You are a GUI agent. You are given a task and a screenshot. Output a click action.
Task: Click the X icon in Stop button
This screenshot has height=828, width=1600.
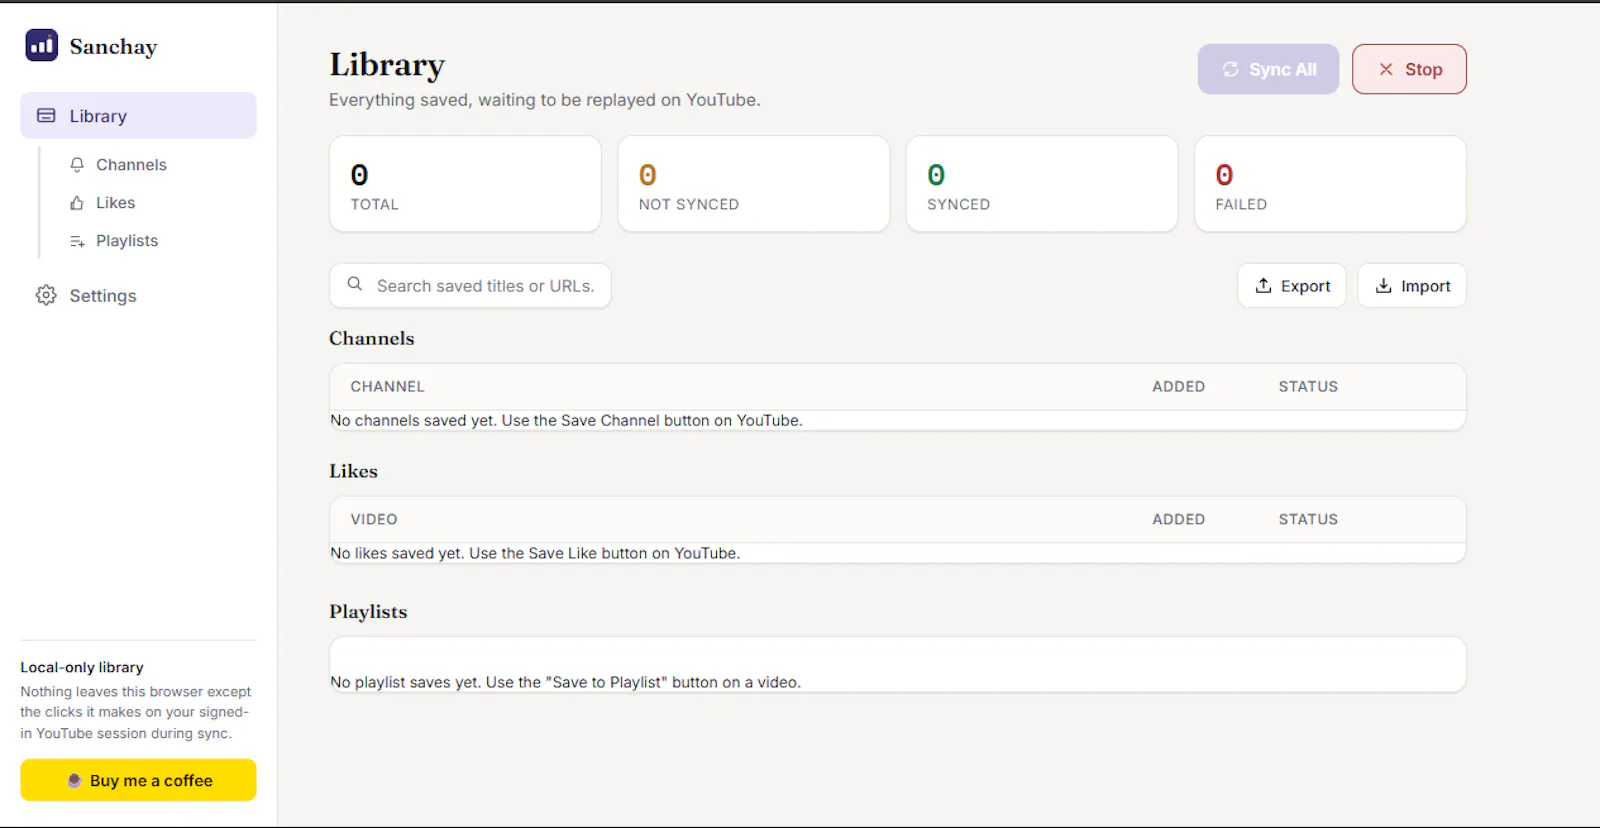pos(1386,69)
